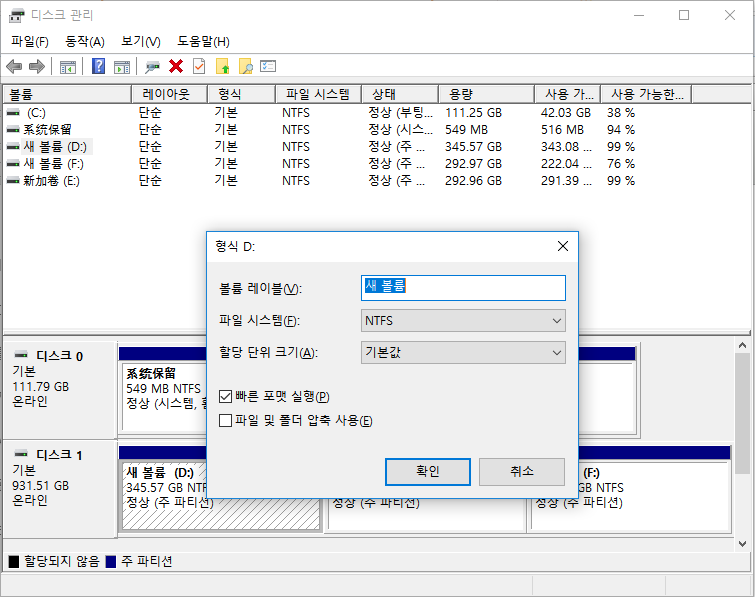Screen dimensions: 755x597
Task: Click the drive icon of the (C:) row
Action: click(x=13, y=113)
